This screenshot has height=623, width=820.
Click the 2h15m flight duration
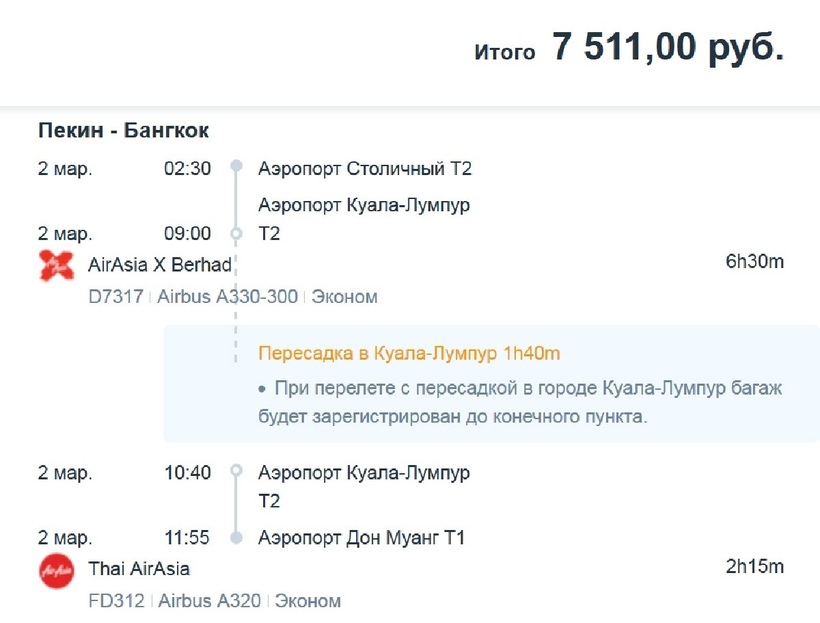(x=754, y=567)
